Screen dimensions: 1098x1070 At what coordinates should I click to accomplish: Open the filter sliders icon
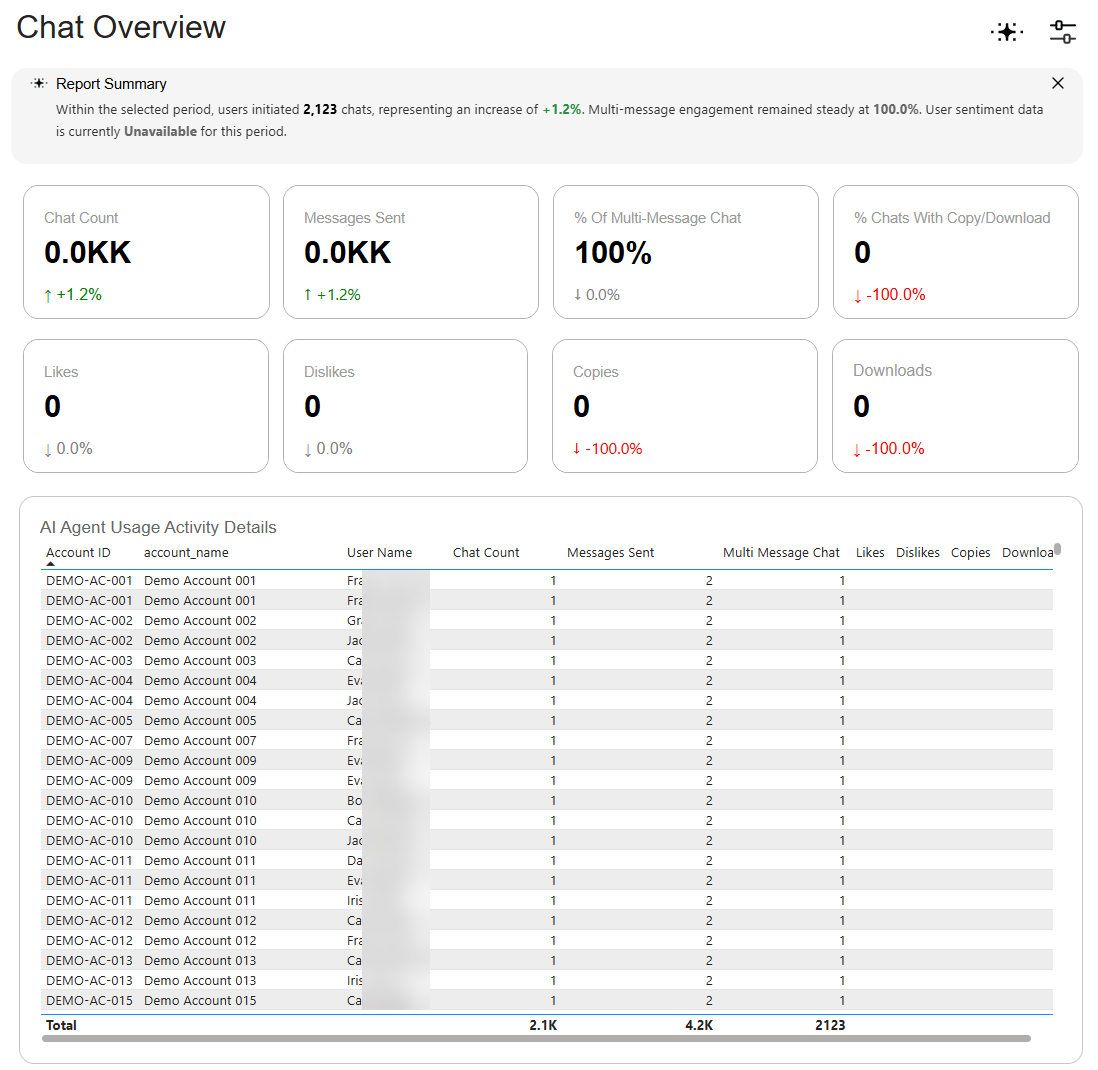tap(1063, 32)
